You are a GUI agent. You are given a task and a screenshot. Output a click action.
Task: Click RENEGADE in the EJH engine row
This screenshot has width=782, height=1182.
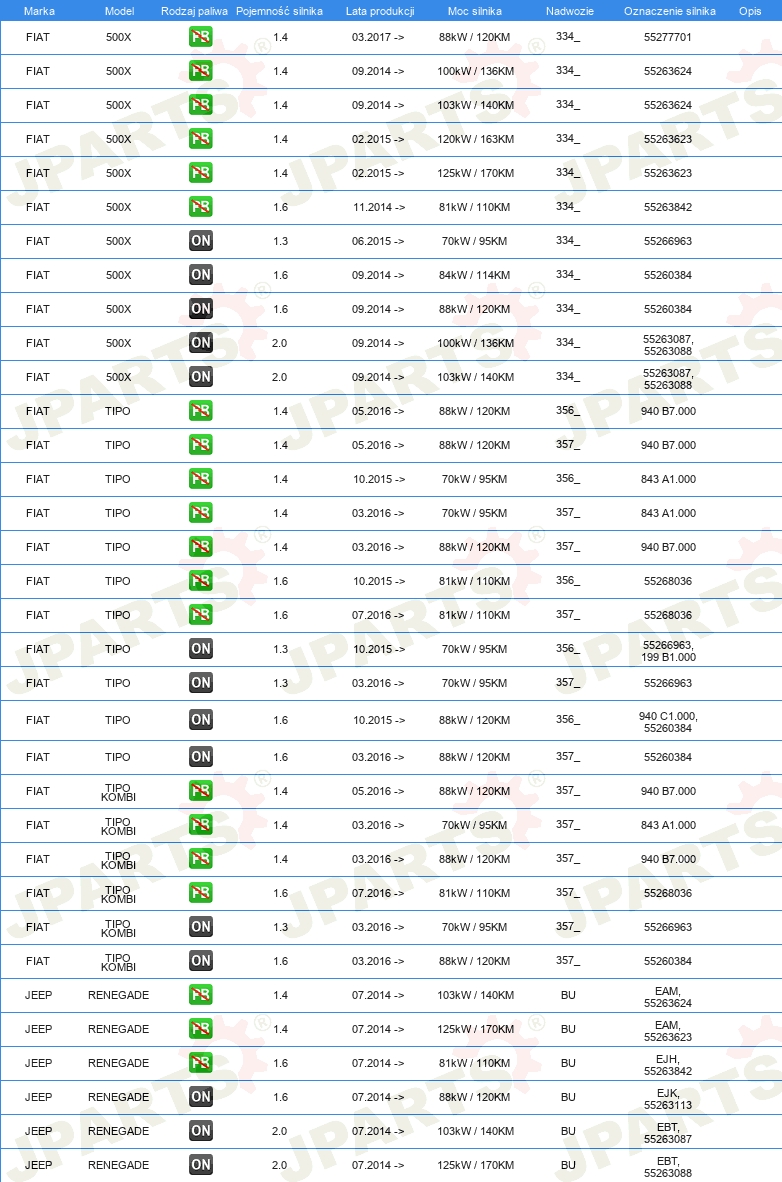118,1062
